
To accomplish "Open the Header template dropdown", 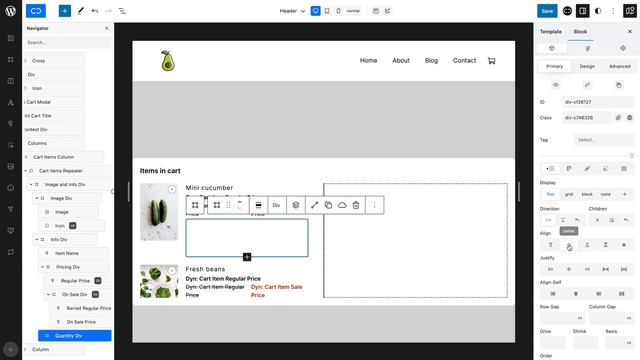I will click(x=292, y=11).
